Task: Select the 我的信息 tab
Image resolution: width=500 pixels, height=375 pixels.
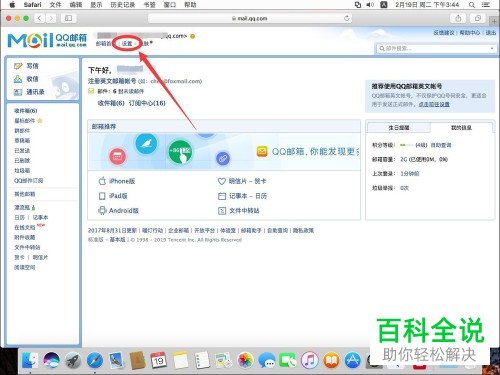Action: 461,128
